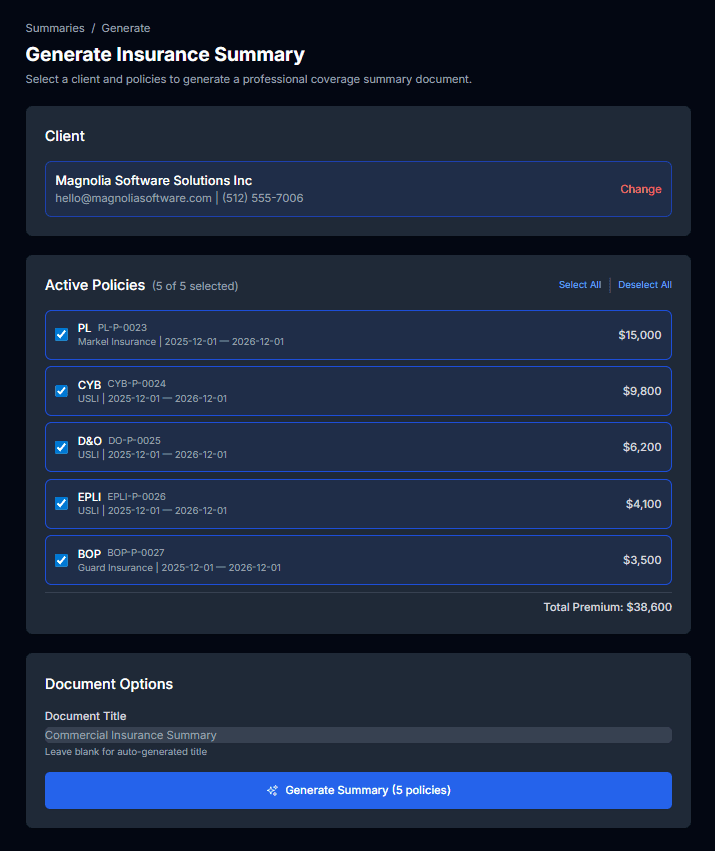Uncheck the BOP policy checkbox
Viewport: 715px width, 851px height.
click(x=61, y=560)
